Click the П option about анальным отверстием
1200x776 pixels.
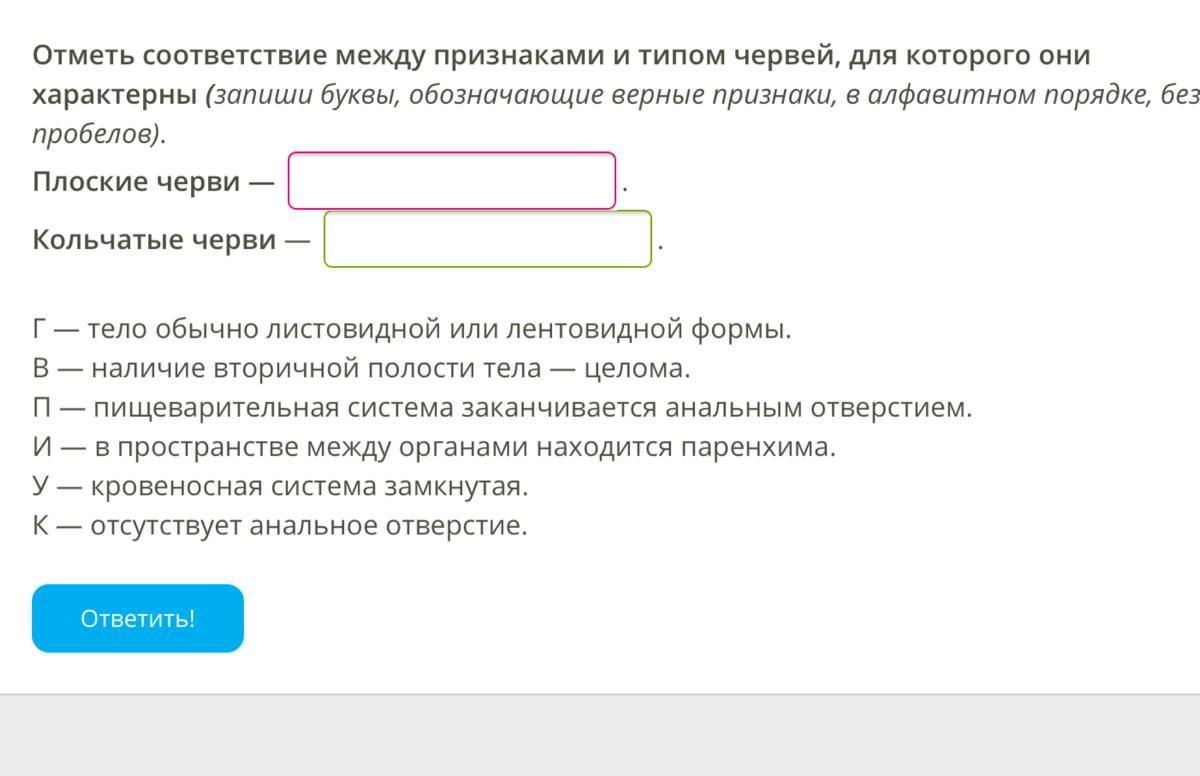click(x=501, y=408)
